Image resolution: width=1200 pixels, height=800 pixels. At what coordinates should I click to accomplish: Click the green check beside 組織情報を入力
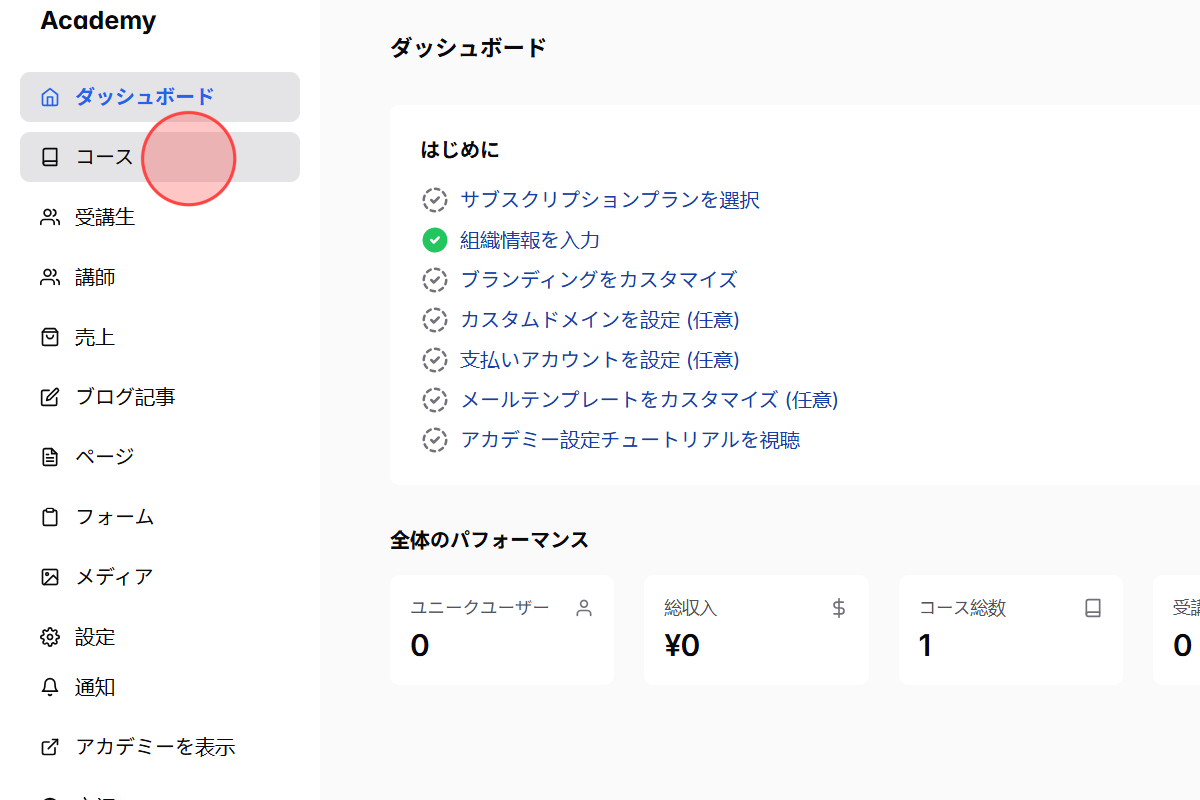click(x=434, y=239)
